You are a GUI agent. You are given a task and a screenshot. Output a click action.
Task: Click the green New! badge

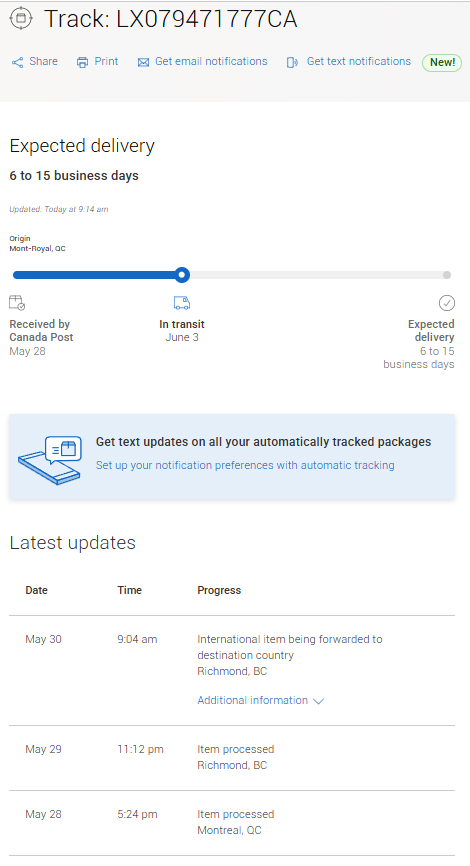(x=442, y=62)
